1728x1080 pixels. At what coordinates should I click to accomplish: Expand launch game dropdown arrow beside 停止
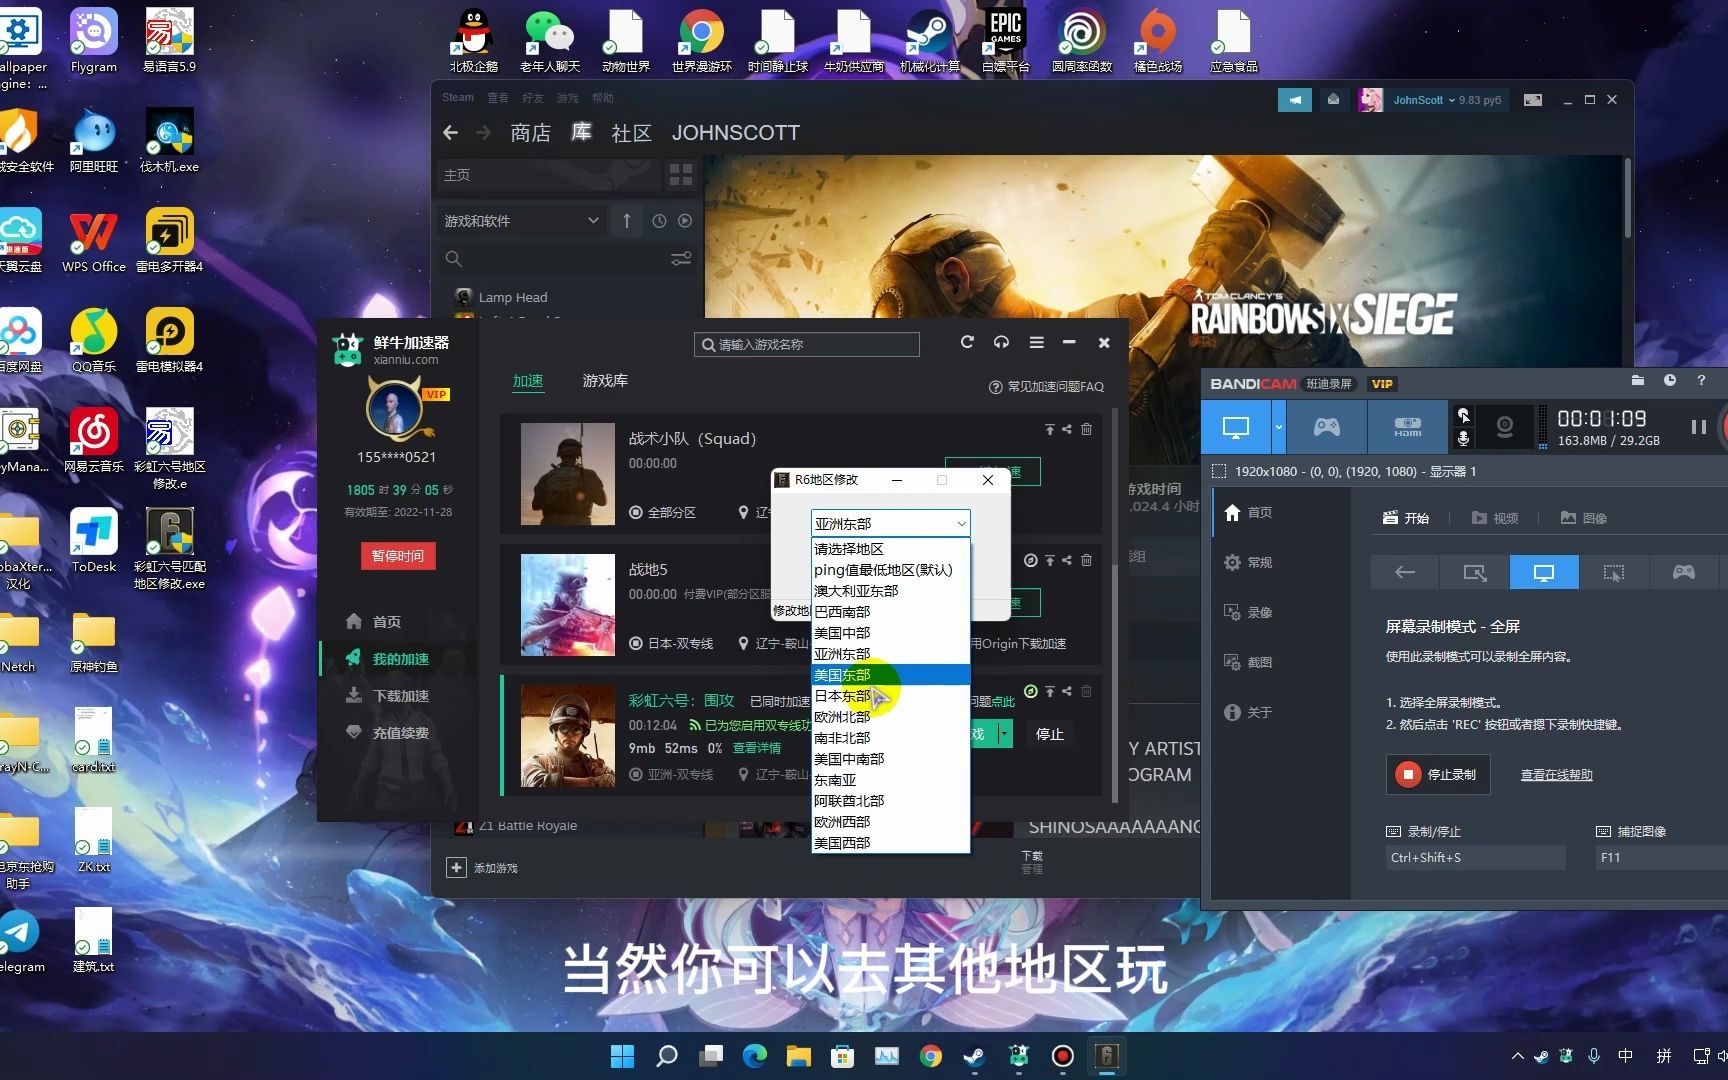pyautogui.click(x=1003, y=734)
